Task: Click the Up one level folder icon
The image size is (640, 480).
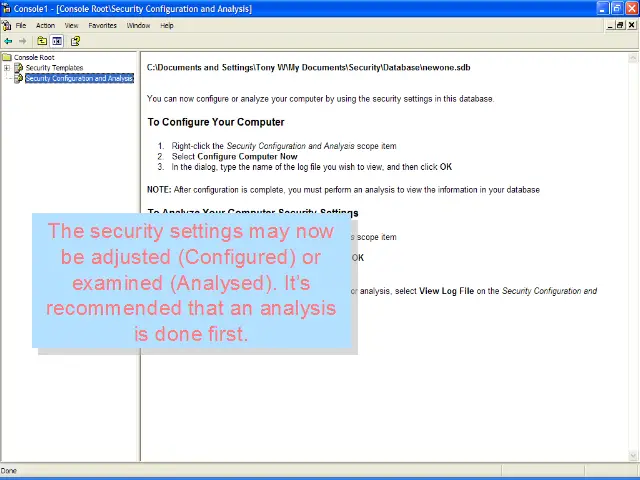Action: coord(42,41)
